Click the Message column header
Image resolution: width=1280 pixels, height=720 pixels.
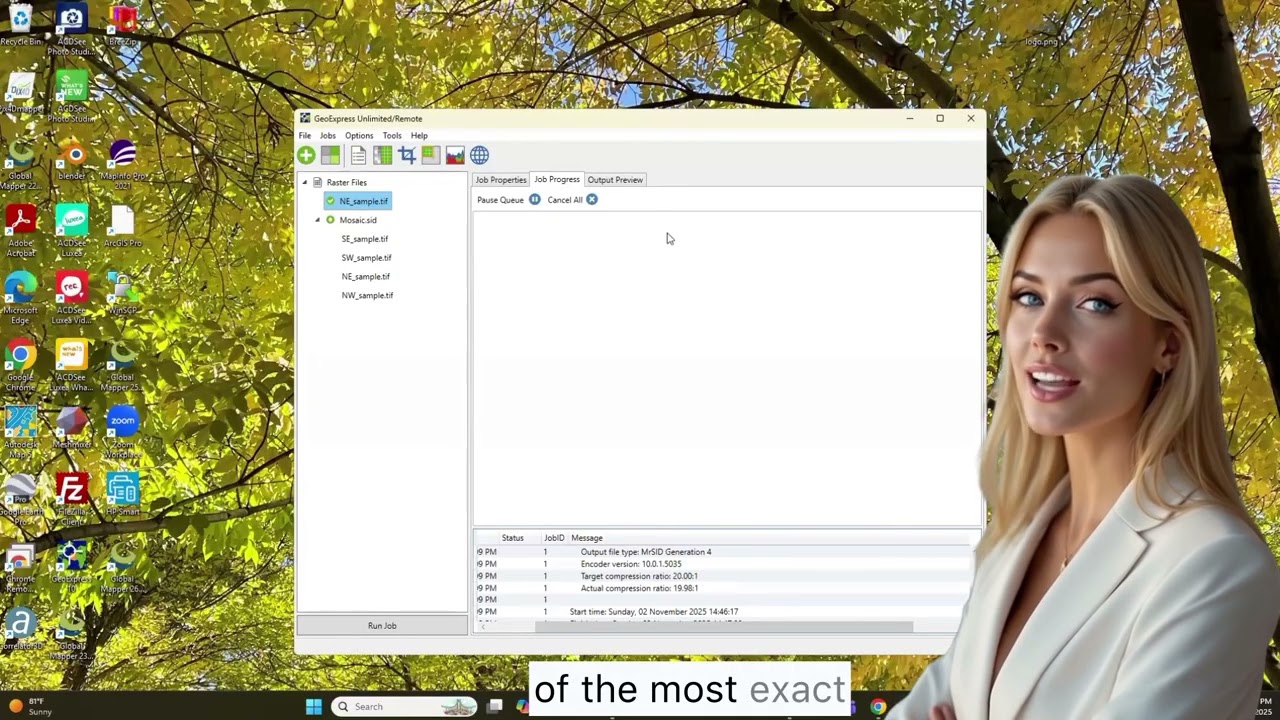[587, 538]
